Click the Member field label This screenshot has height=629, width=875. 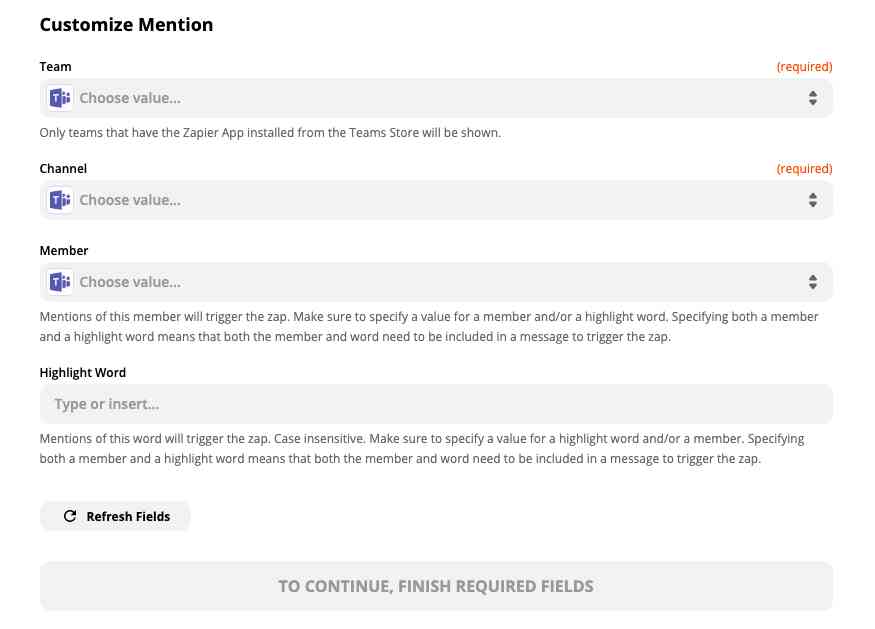(64, 250)
